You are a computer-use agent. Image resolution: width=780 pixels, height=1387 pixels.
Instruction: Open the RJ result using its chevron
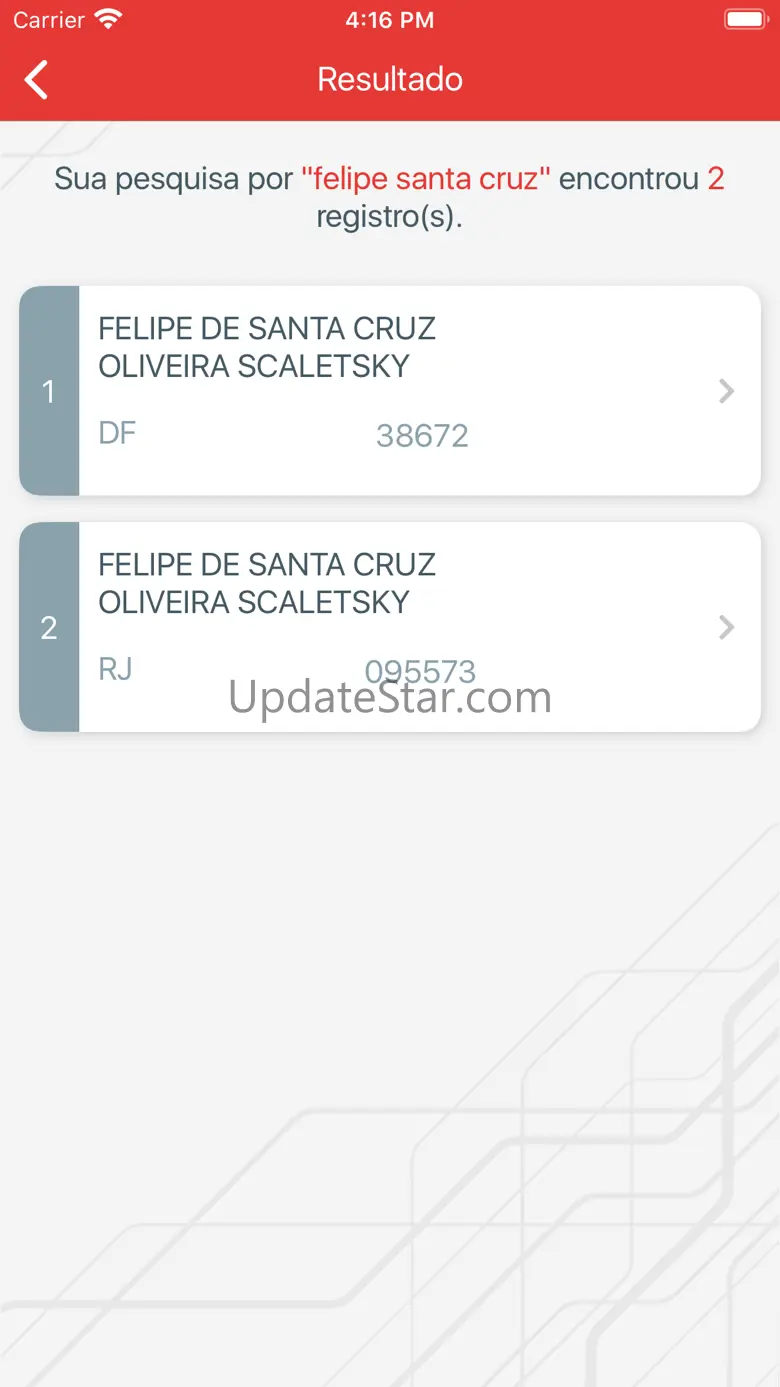point(727,627)
